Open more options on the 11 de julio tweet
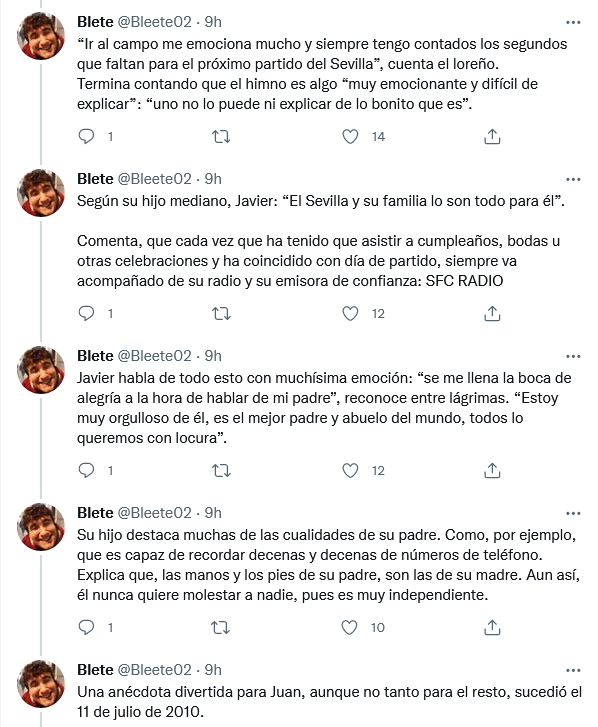The image size is (598, 727). point(573,670)
